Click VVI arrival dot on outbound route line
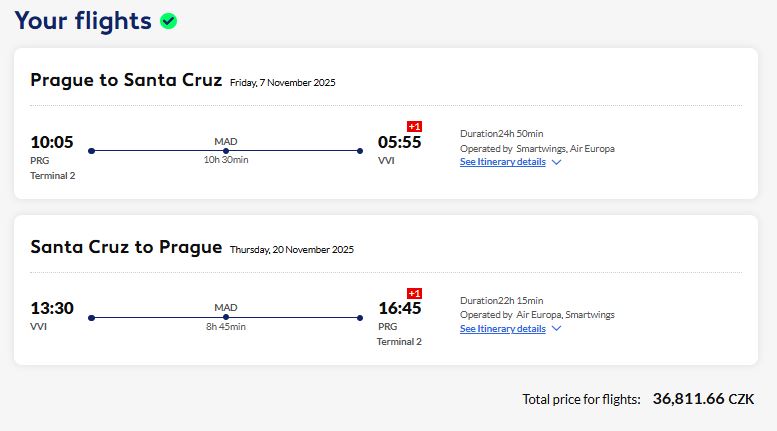 pyautogui.click(x=360, y=151)
